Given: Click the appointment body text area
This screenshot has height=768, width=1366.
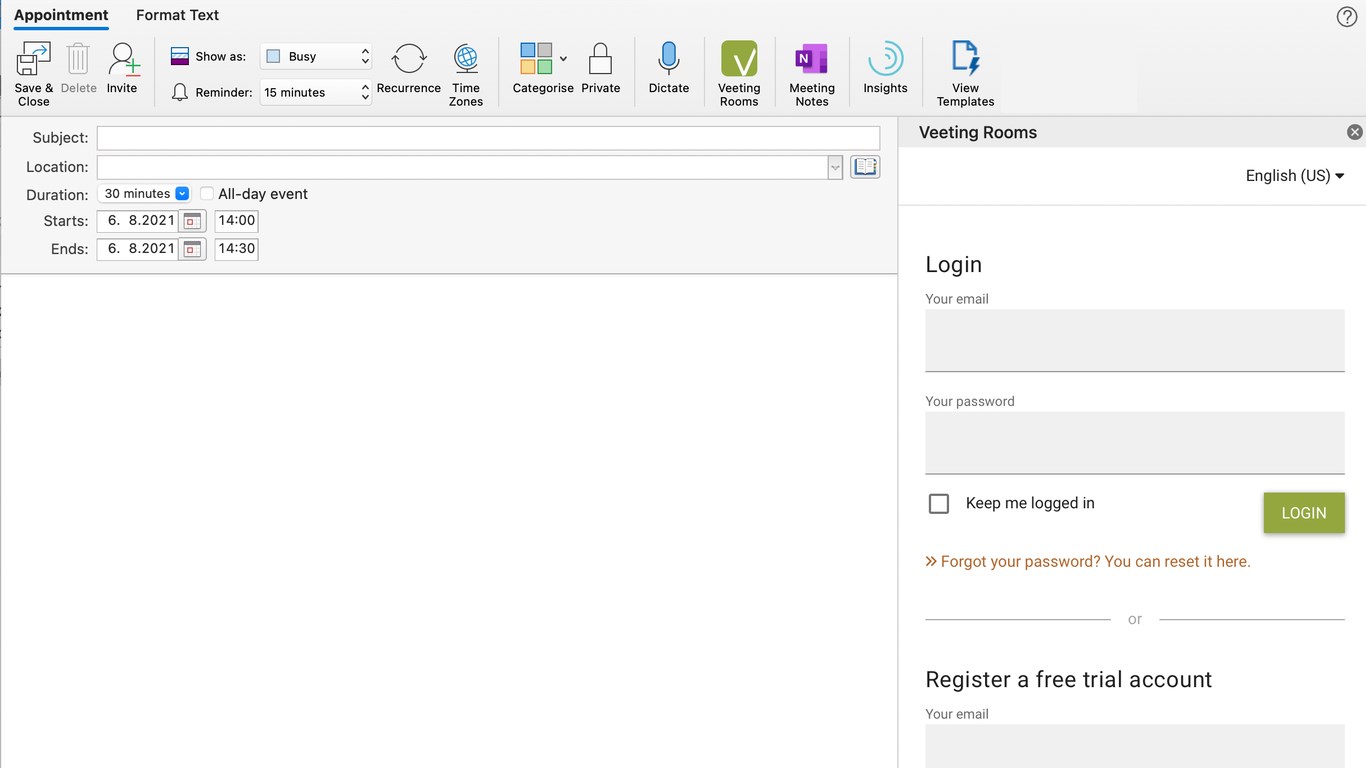Looking at the screenshot, I should pos(449,520).
